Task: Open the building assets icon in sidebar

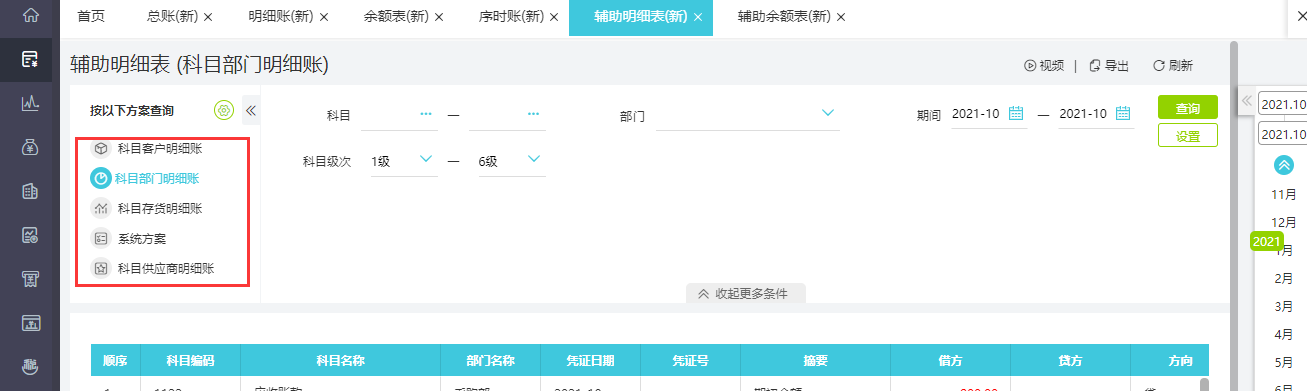Action: [30, 191]
